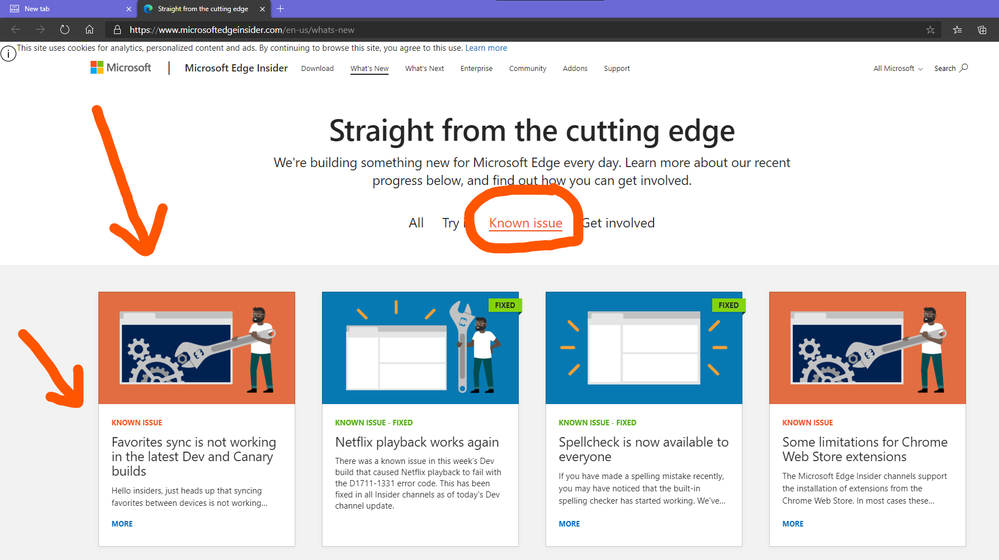Switch to the 'New tab' browser tab

click(x=67, y=9)
